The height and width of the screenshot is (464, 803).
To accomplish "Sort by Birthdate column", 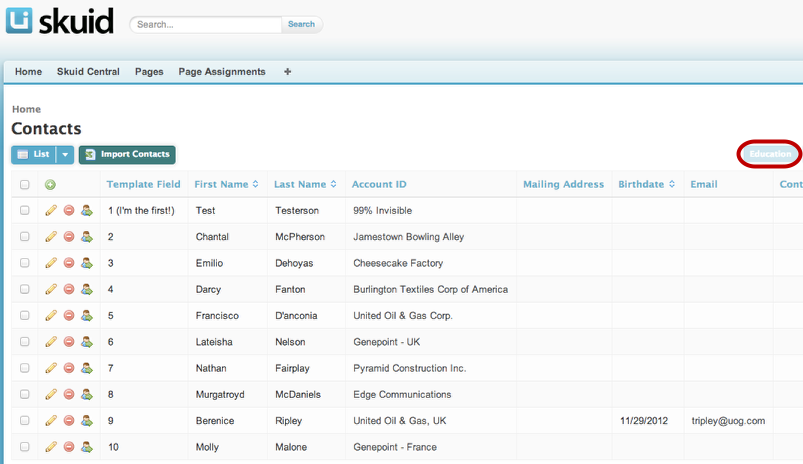I will [646, 184].
